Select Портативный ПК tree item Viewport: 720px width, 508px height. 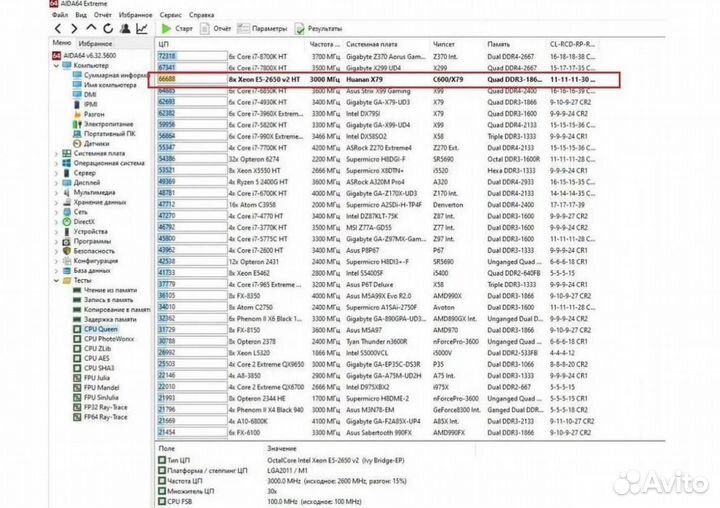(x=104, y=134)
